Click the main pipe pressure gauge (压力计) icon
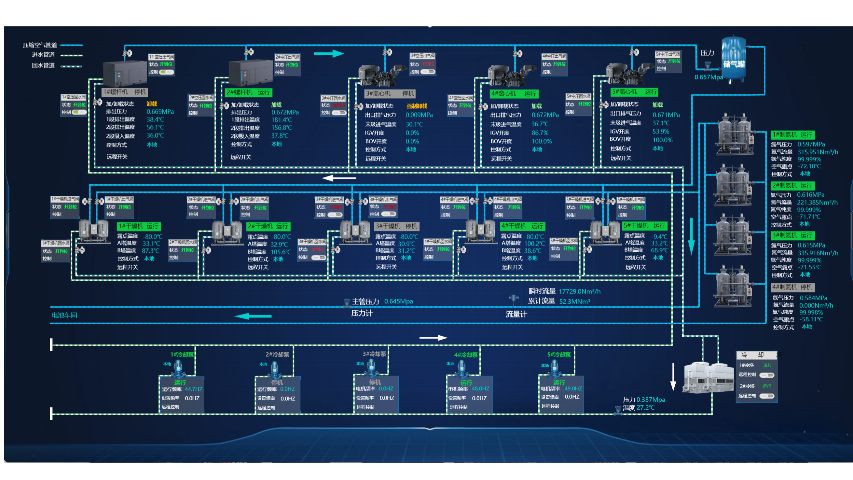Screen dimensions: 853x480 [x=348, y=301]
